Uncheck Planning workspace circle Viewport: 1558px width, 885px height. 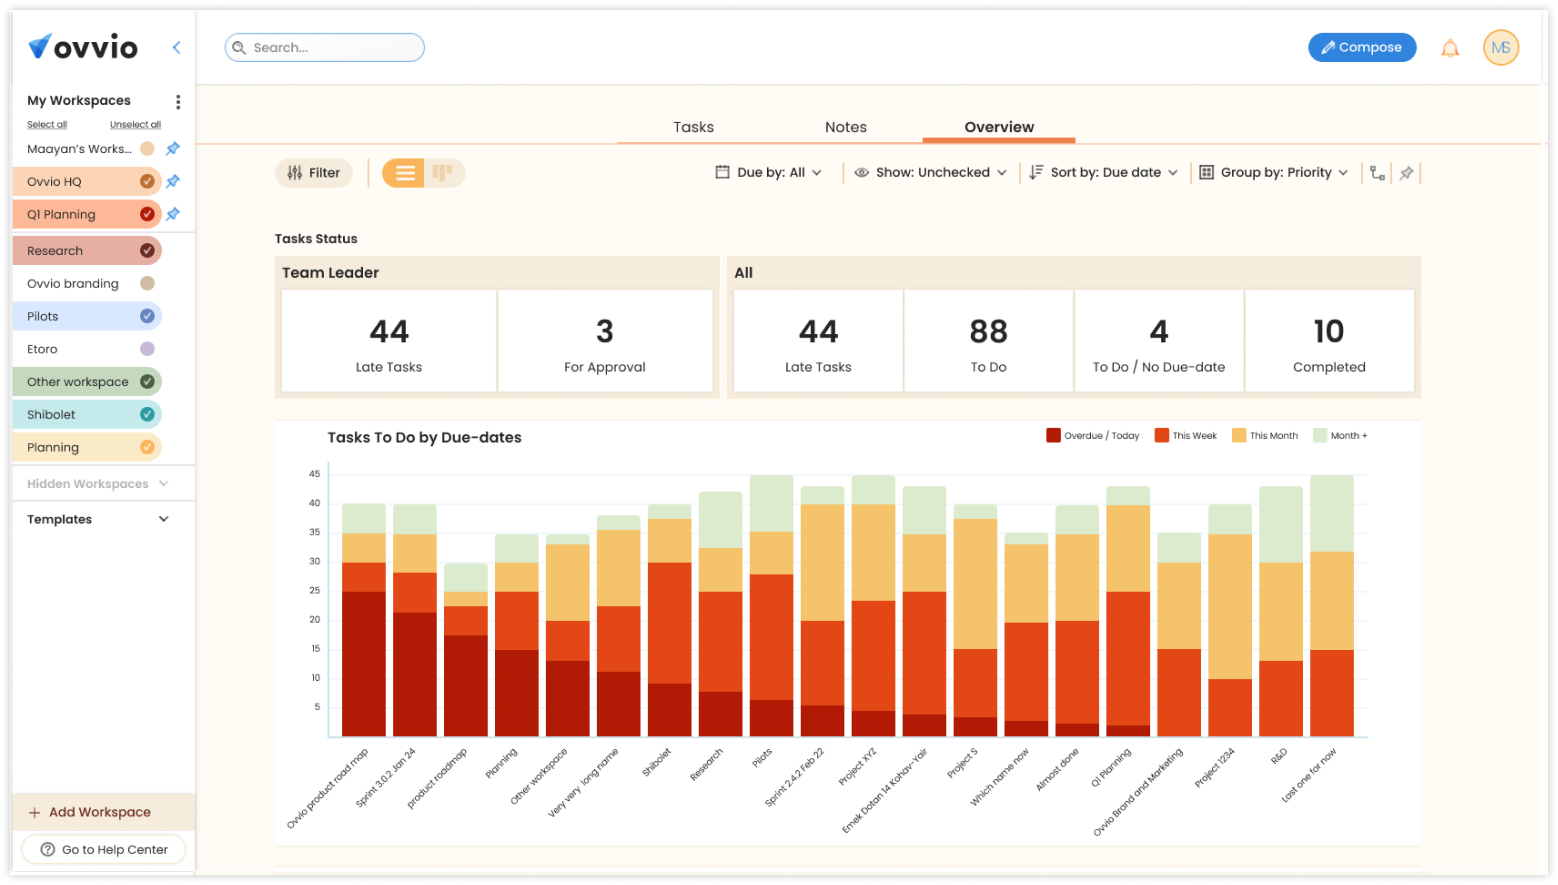147,447
